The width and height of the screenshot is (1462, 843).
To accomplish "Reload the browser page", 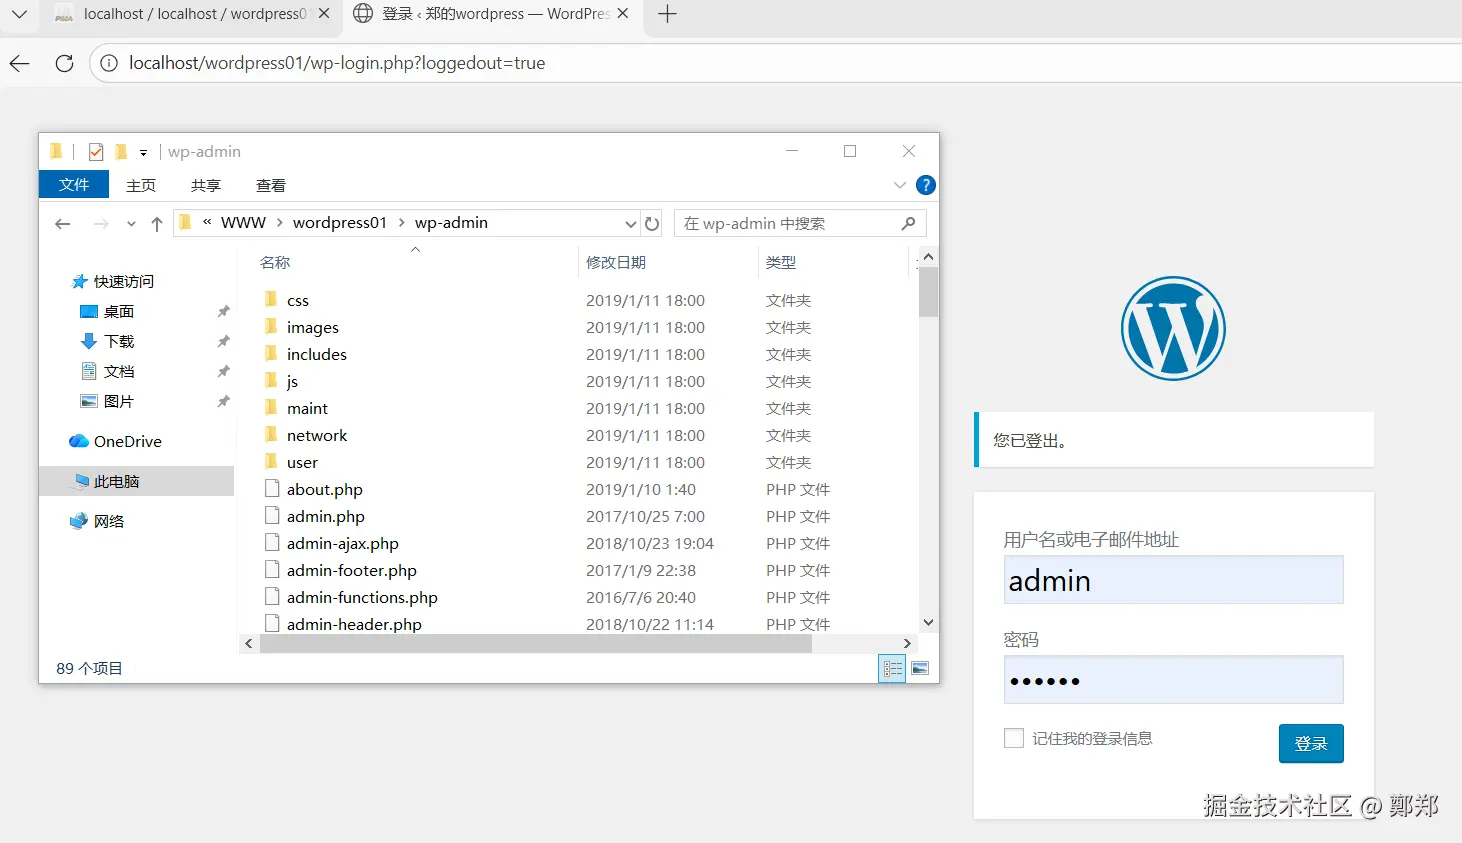I will click(x=65, y=63).
